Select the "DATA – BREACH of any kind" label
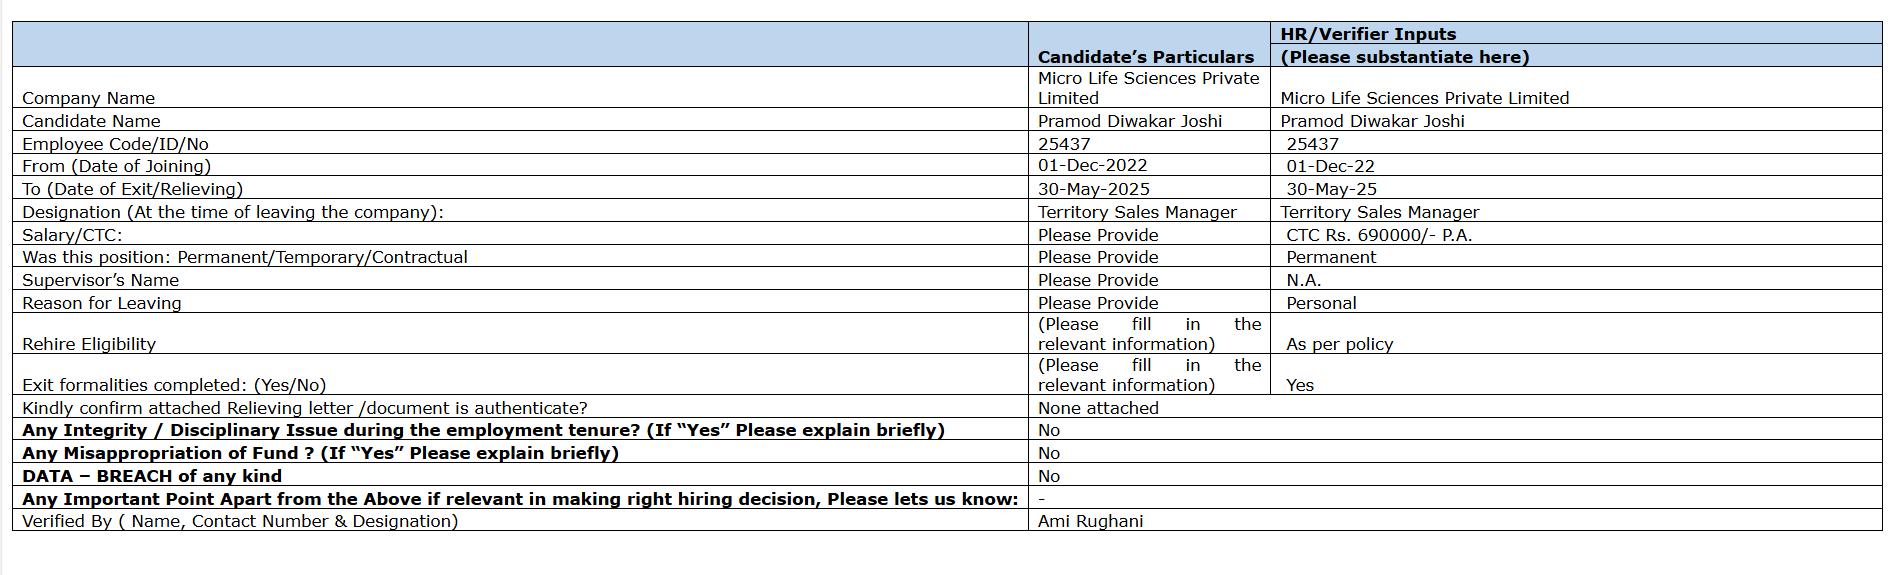Viewport: 1890px width, 575px height. [152, 476]
